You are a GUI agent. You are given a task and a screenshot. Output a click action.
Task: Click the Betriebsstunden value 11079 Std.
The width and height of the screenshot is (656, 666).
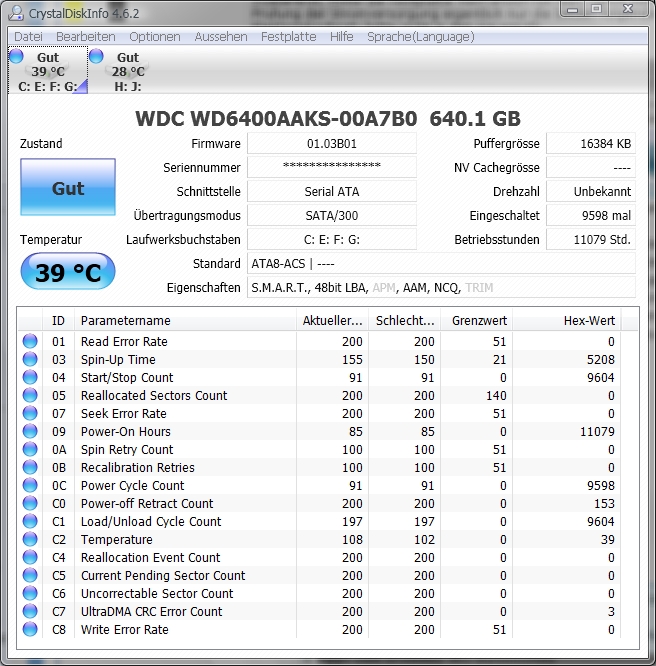pos(591,240)
